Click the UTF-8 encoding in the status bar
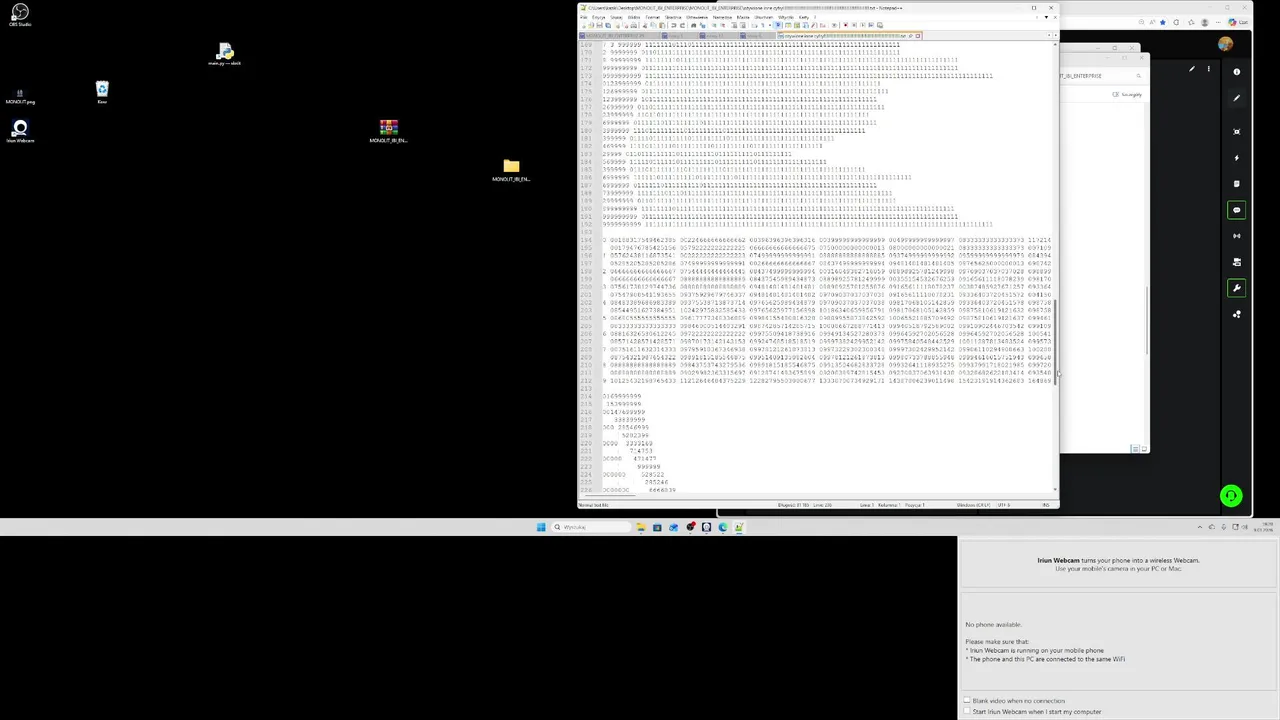The image size is (1280, 720). (1003, 505)
